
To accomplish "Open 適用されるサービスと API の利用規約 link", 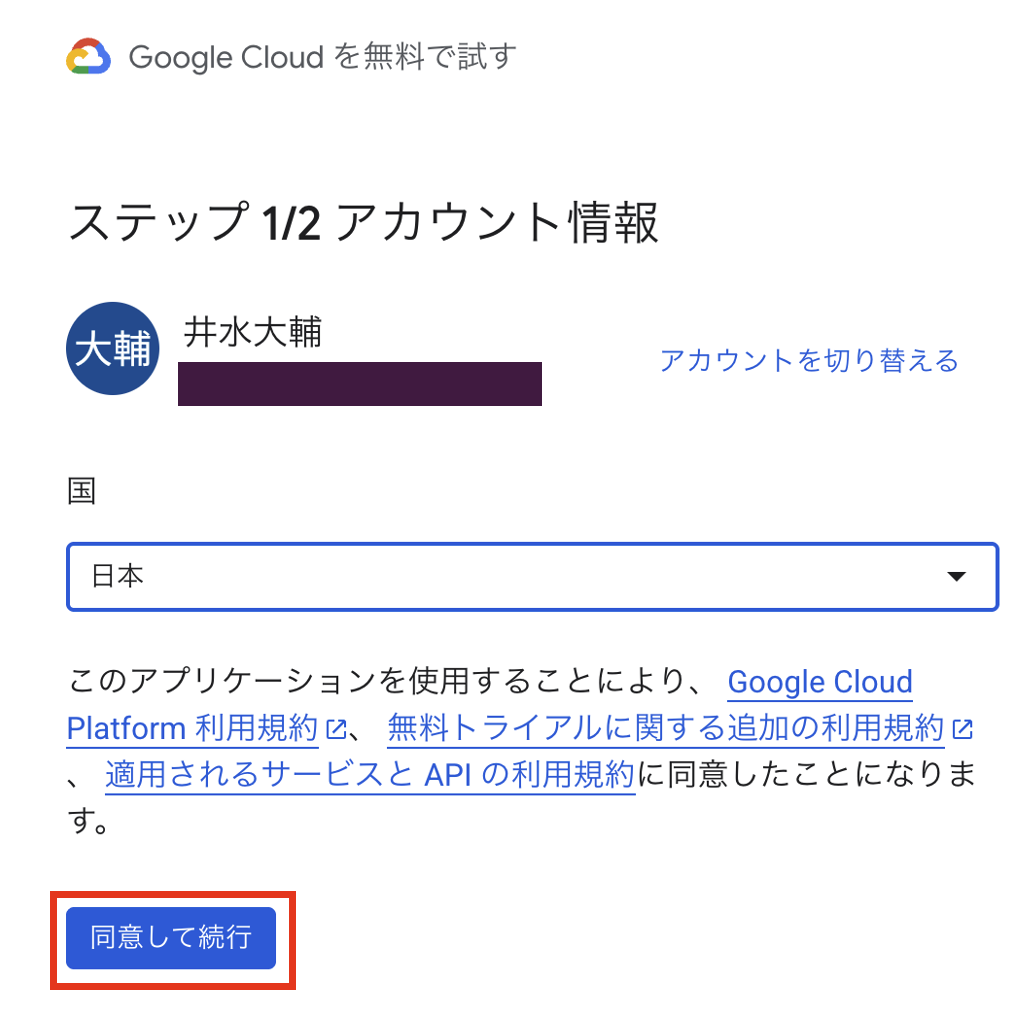I will point(370,774).
